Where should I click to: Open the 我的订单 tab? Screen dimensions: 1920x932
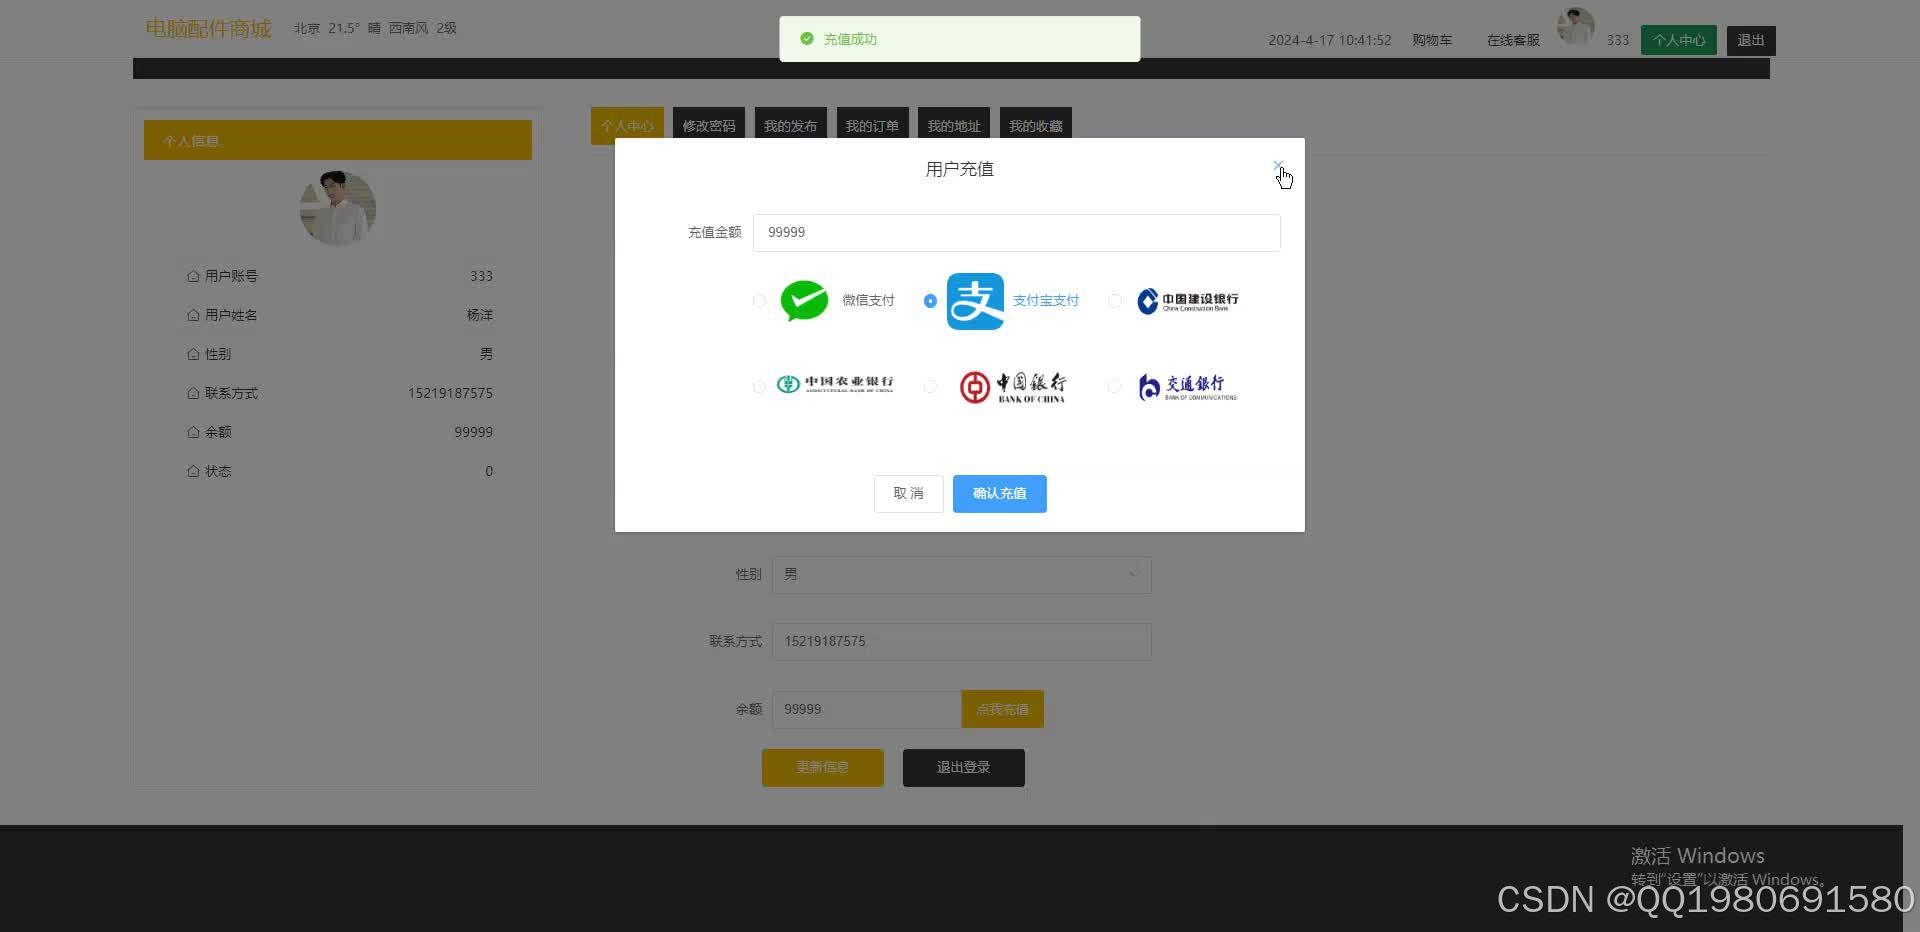(871, 125)
